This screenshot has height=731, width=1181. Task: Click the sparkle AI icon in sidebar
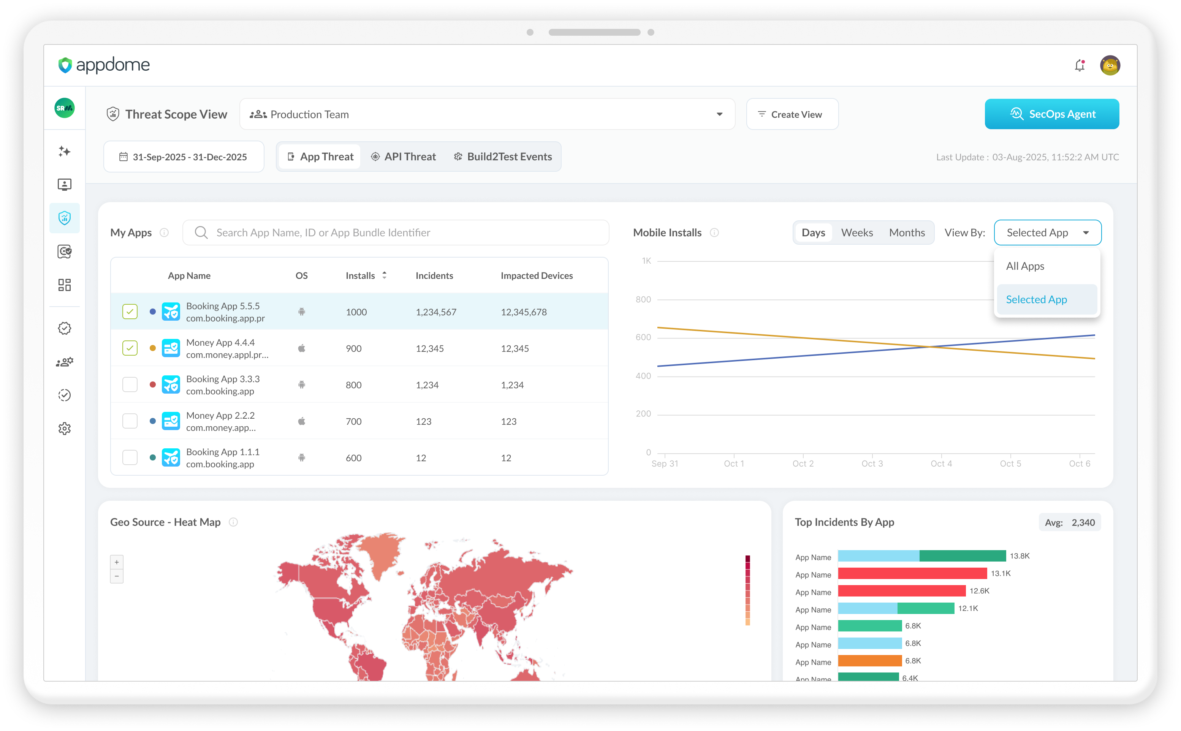[64, 151]
